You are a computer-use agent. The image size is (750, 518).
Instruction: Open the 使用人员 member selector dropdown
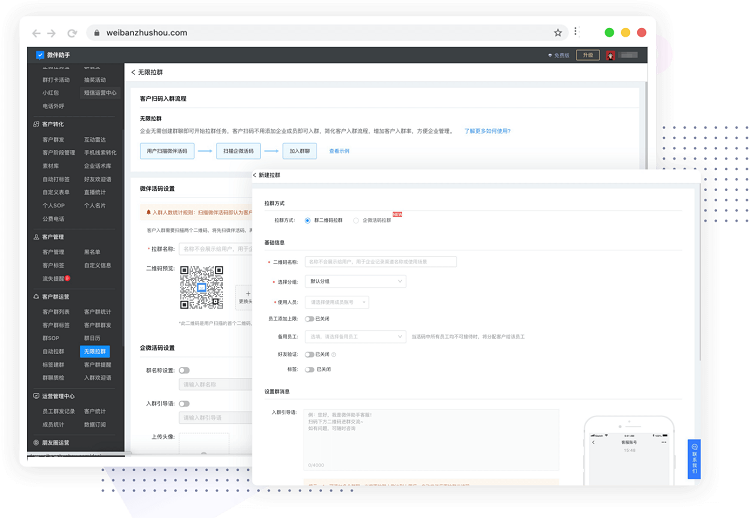[x=337, y=302]
